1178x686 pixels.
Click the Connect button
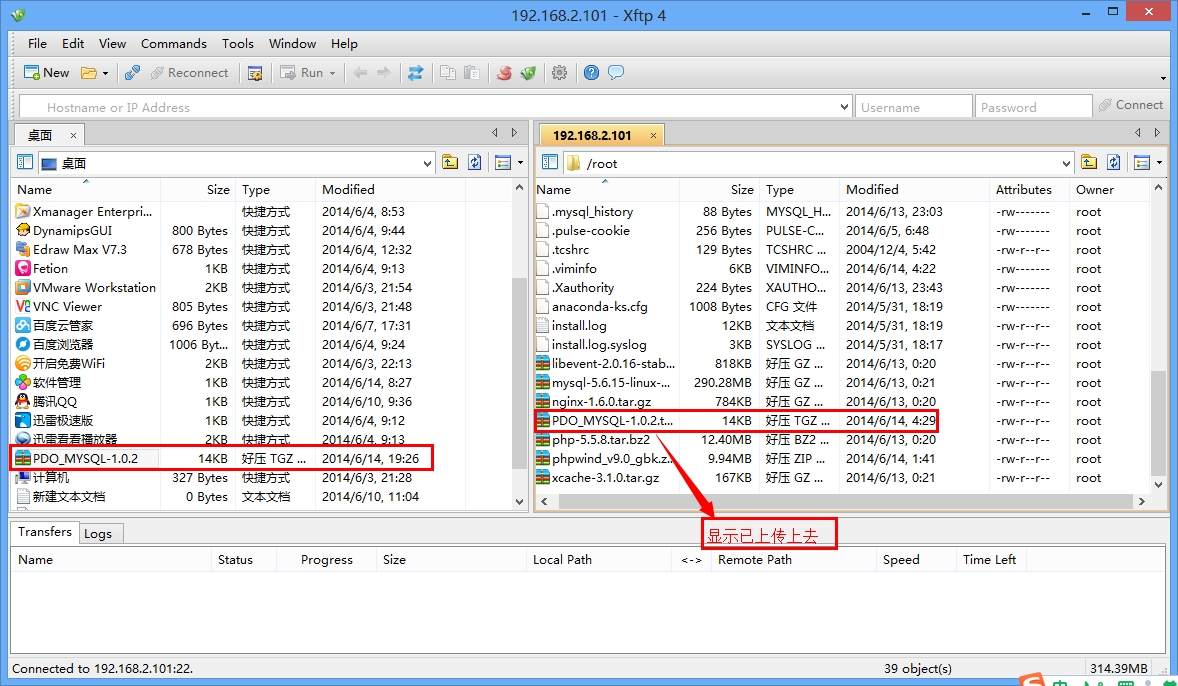pos(1131,105)
